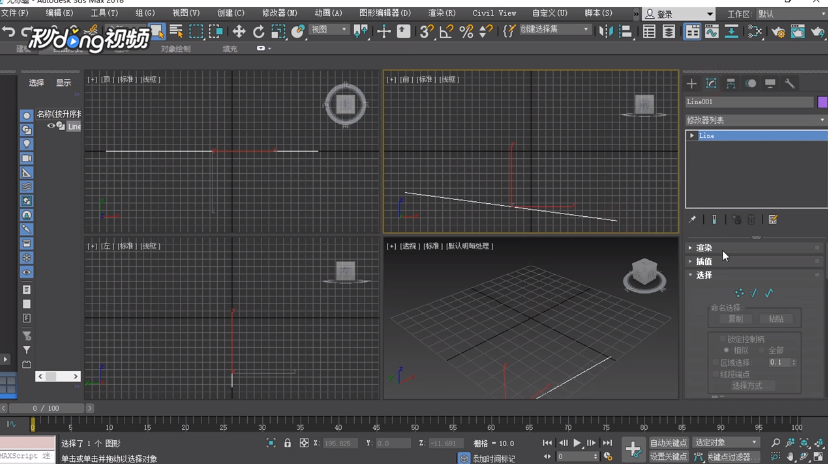This screenshot has height=464, width=828.
Task: Click the 登录 sign-in button
Action: 679,14
